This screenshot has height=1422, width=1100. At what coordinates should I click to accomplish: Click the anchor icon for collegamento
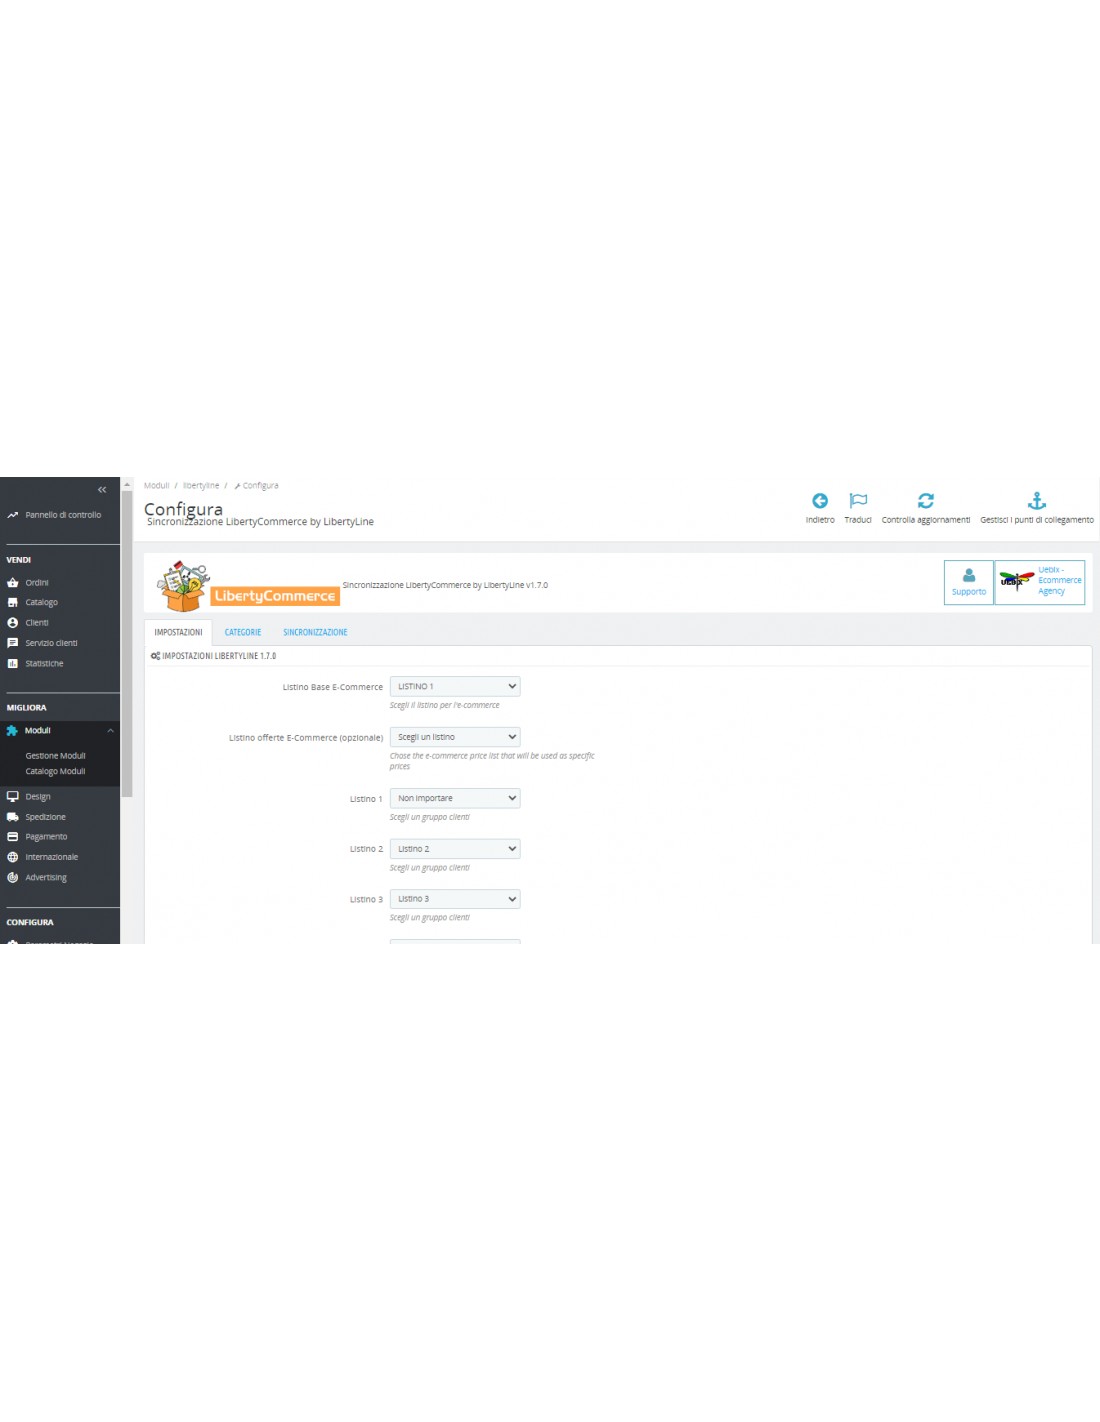point(1037,501)
